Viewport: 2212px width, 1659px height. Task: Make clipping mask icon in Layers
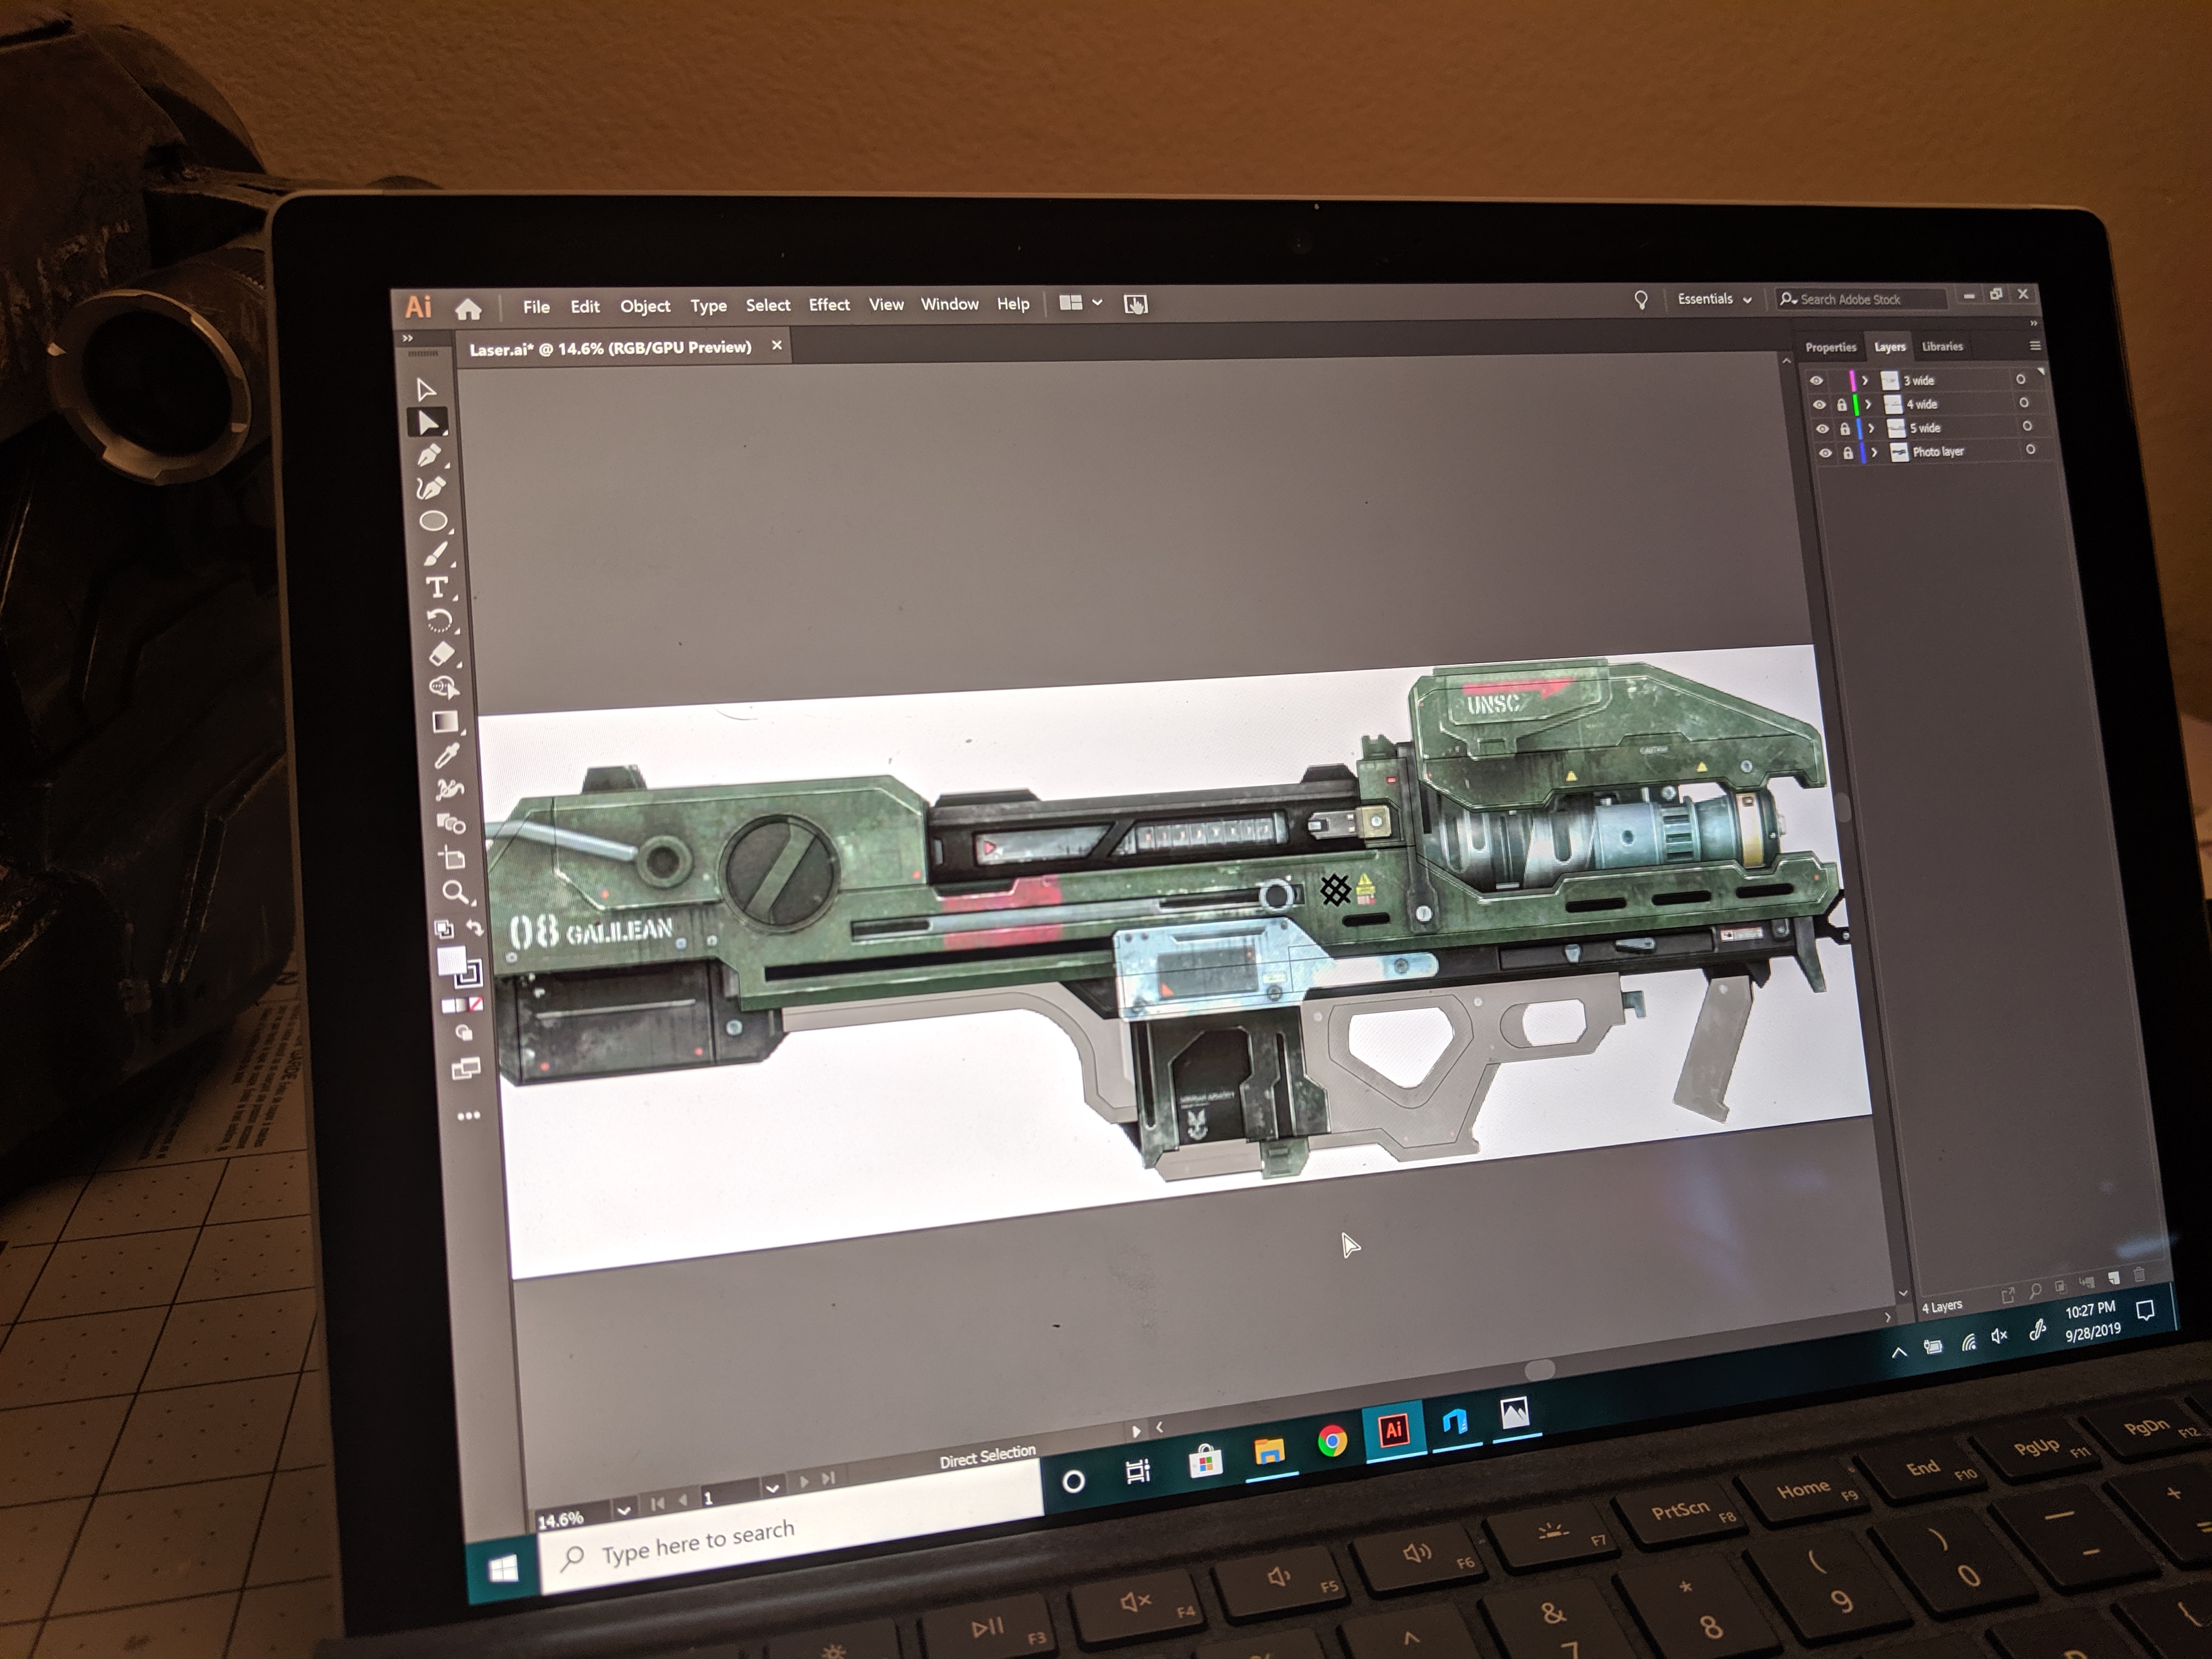[x=2061, y=1286]
